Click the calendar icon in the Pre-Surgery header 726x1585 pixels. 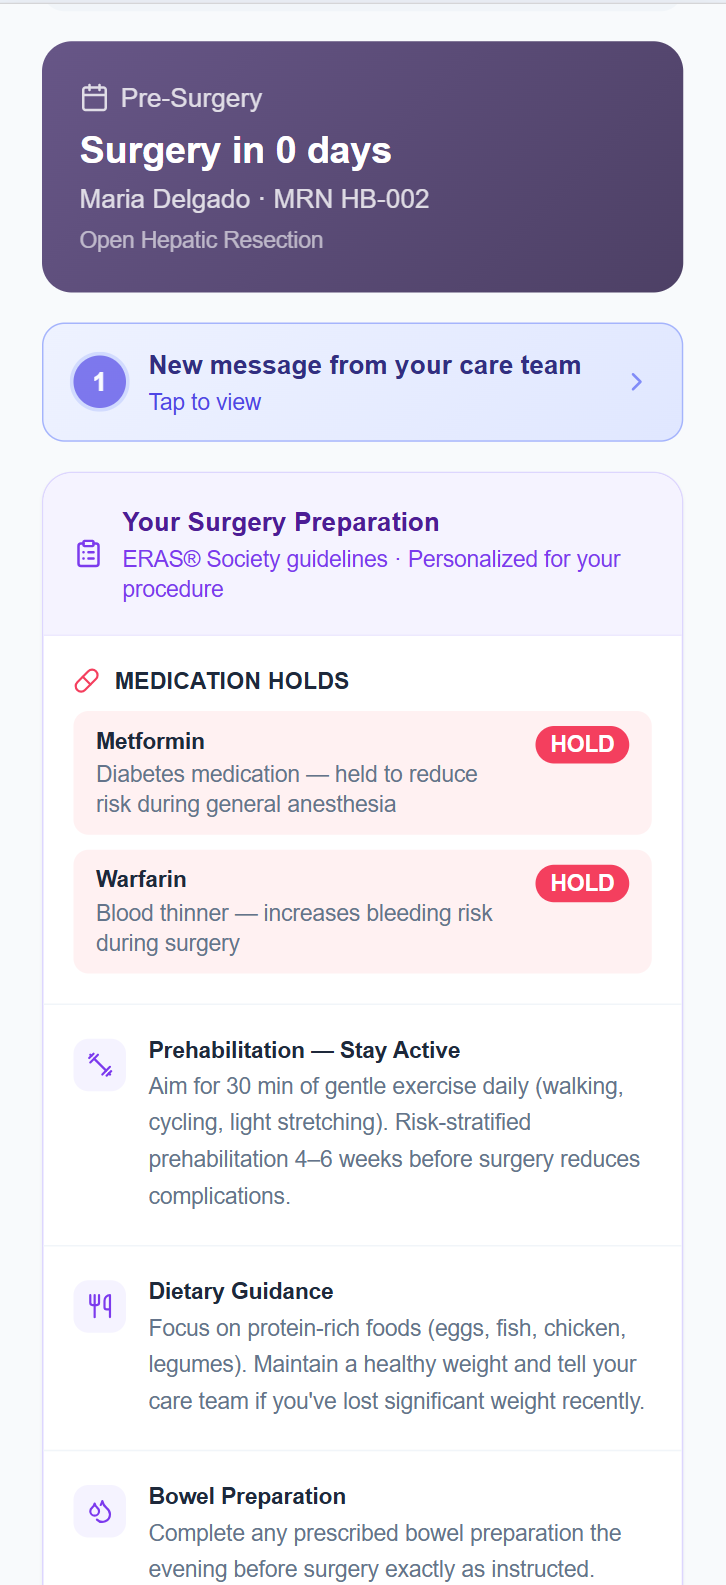point(93,97)
